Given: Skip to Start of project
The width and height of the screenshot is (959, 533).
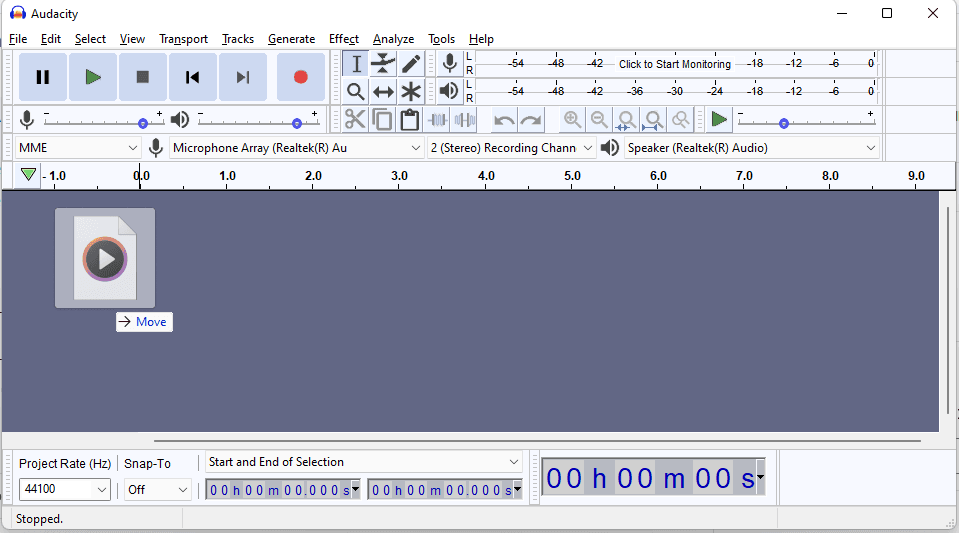Looking at the screenshot, I should click(193, 77).
